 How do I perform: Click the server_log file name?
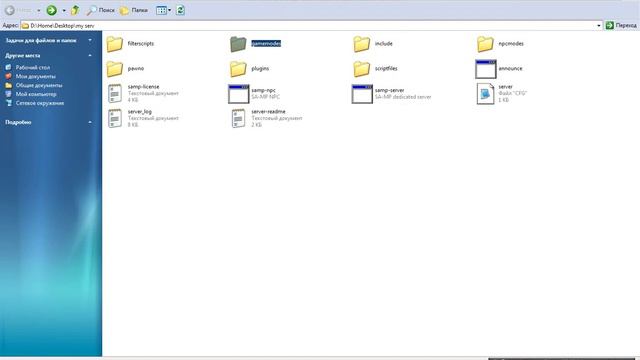tap(140, 111)
